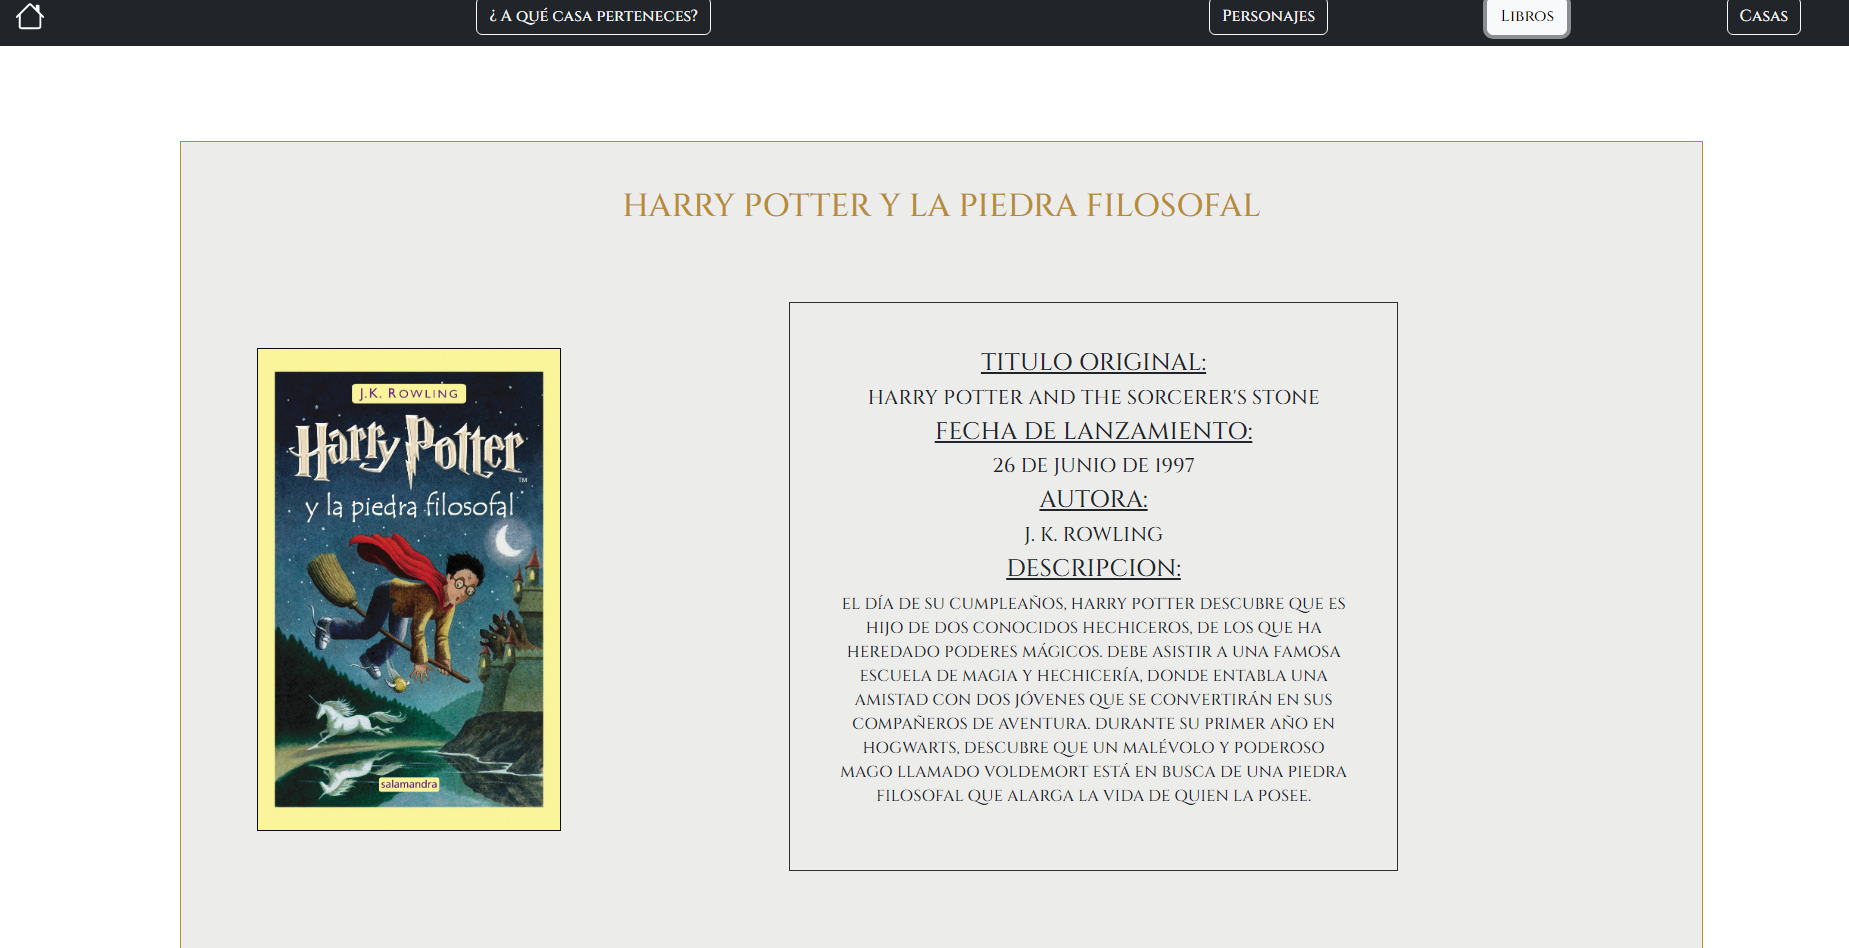Open the Casas section
Viewport: 1849px width, 948px height.
(x=1763, y=16)
